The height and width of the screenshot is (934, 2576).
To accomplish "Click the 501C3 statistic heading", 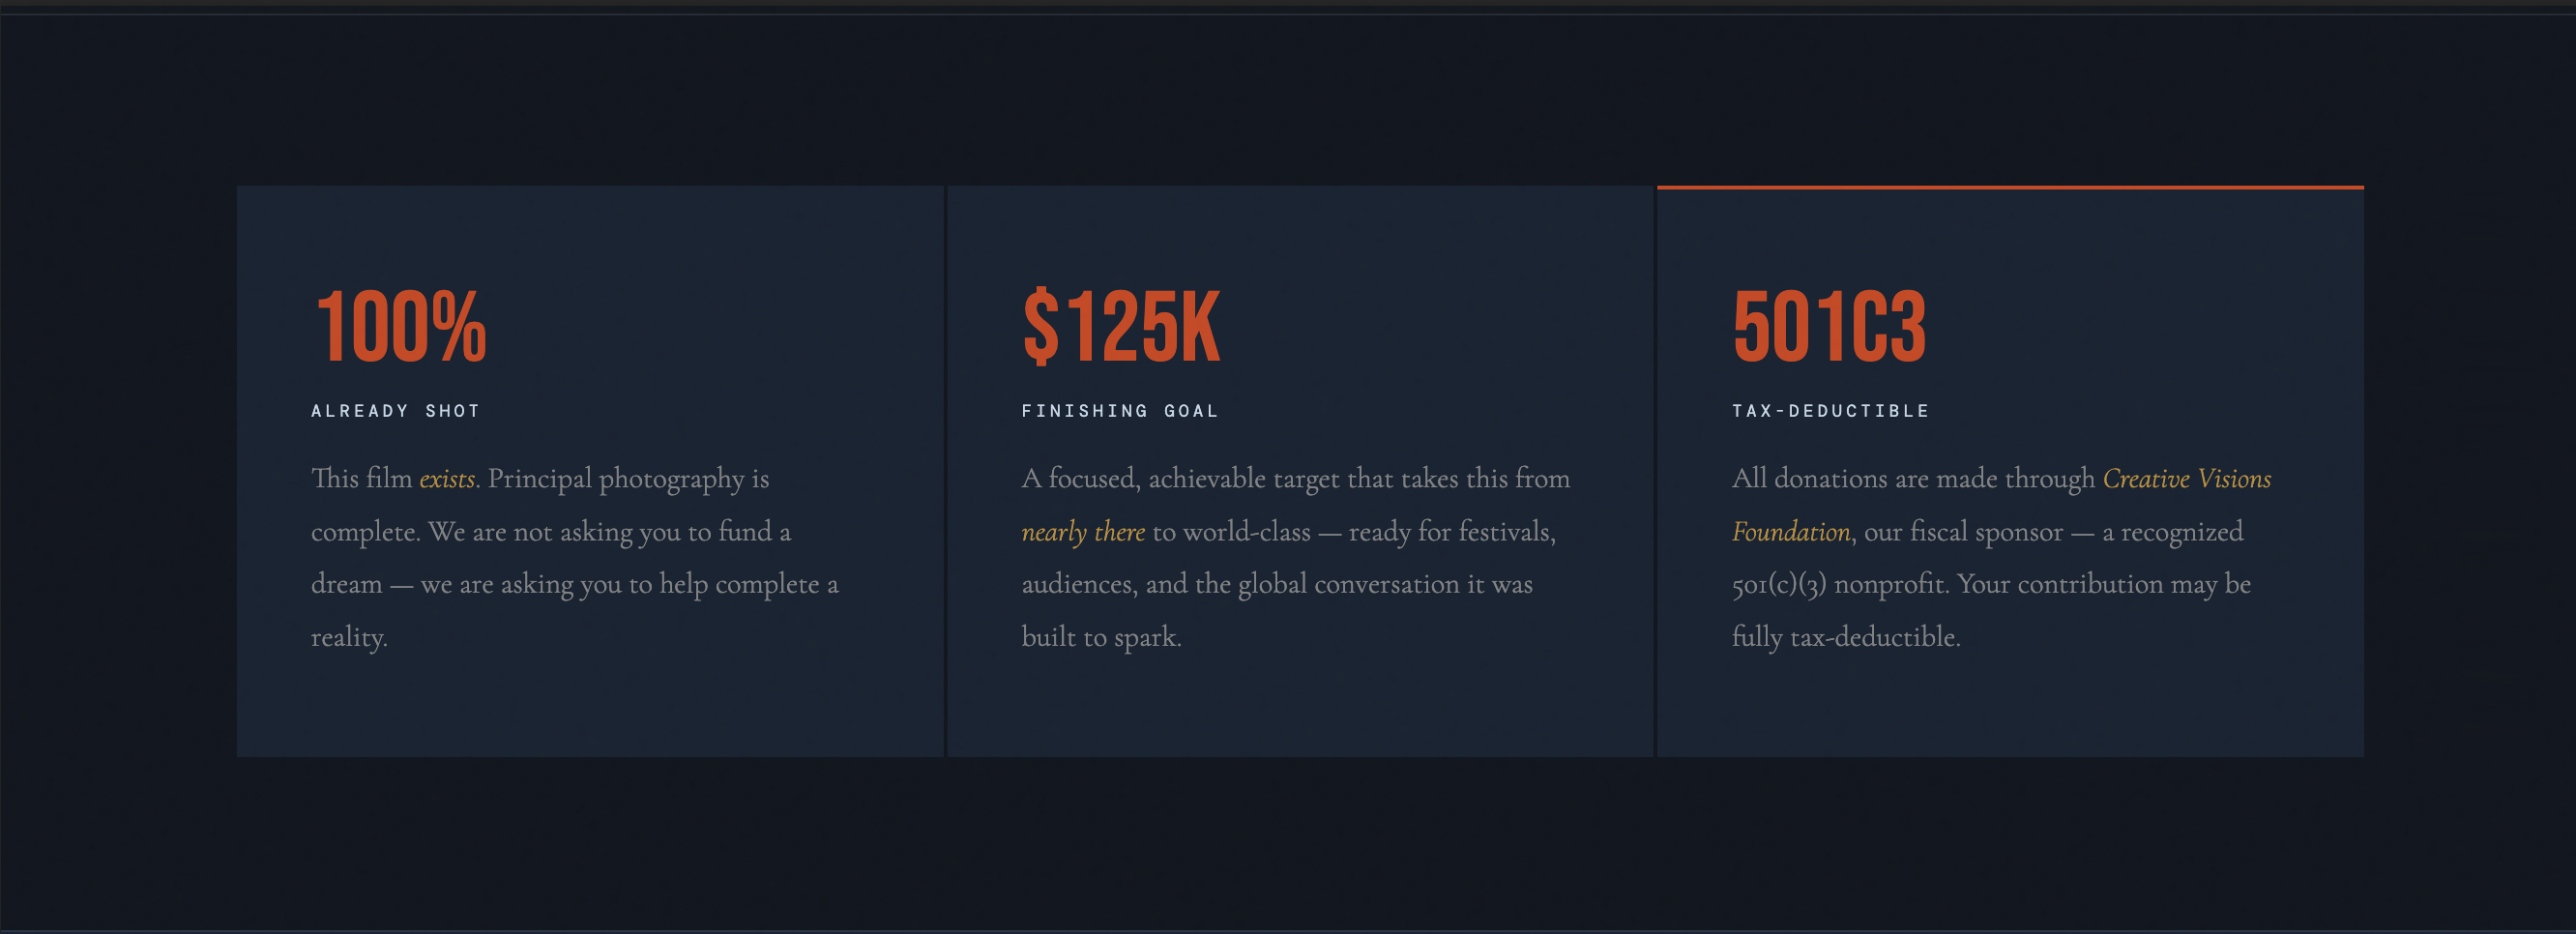I will tap(1828, 326).
